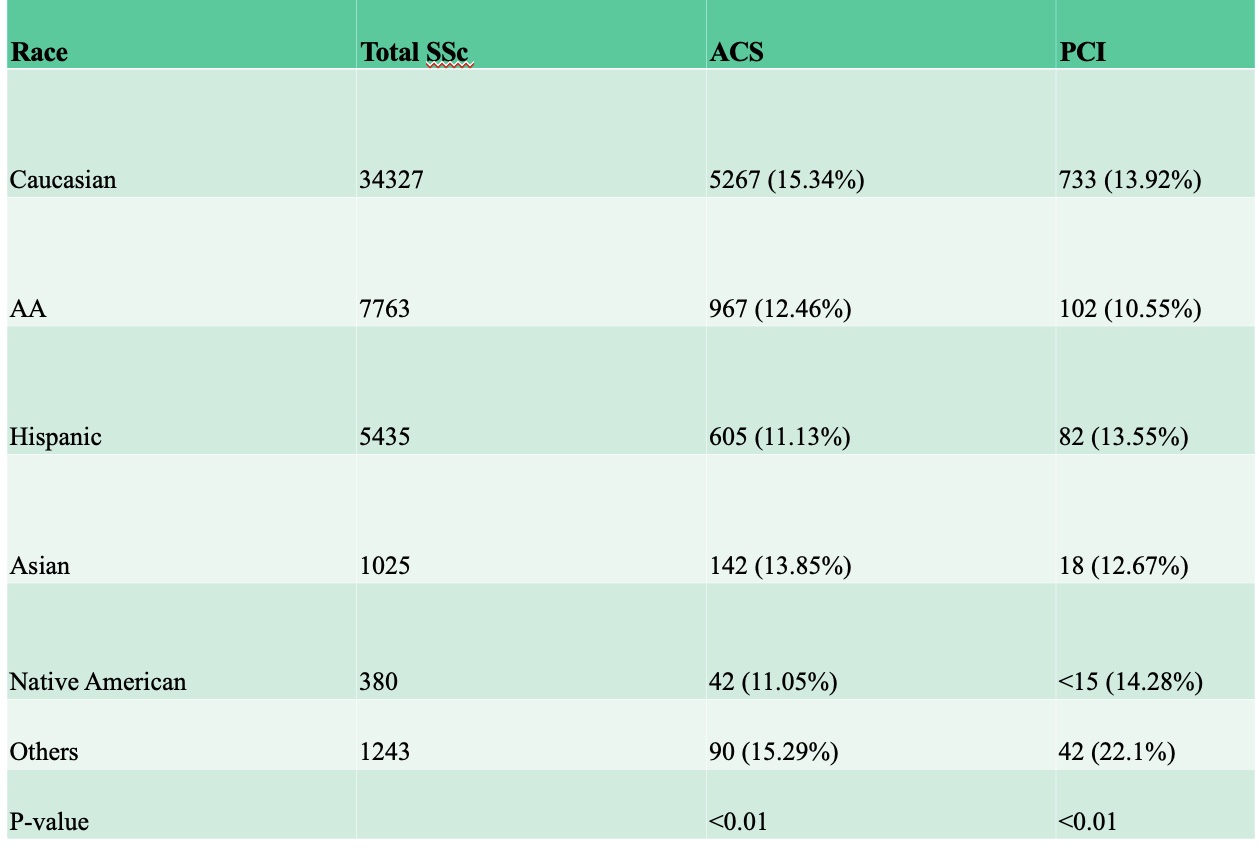Click the PCI column header
This screenshot has height=850, width=1259.
[1082, 51]
